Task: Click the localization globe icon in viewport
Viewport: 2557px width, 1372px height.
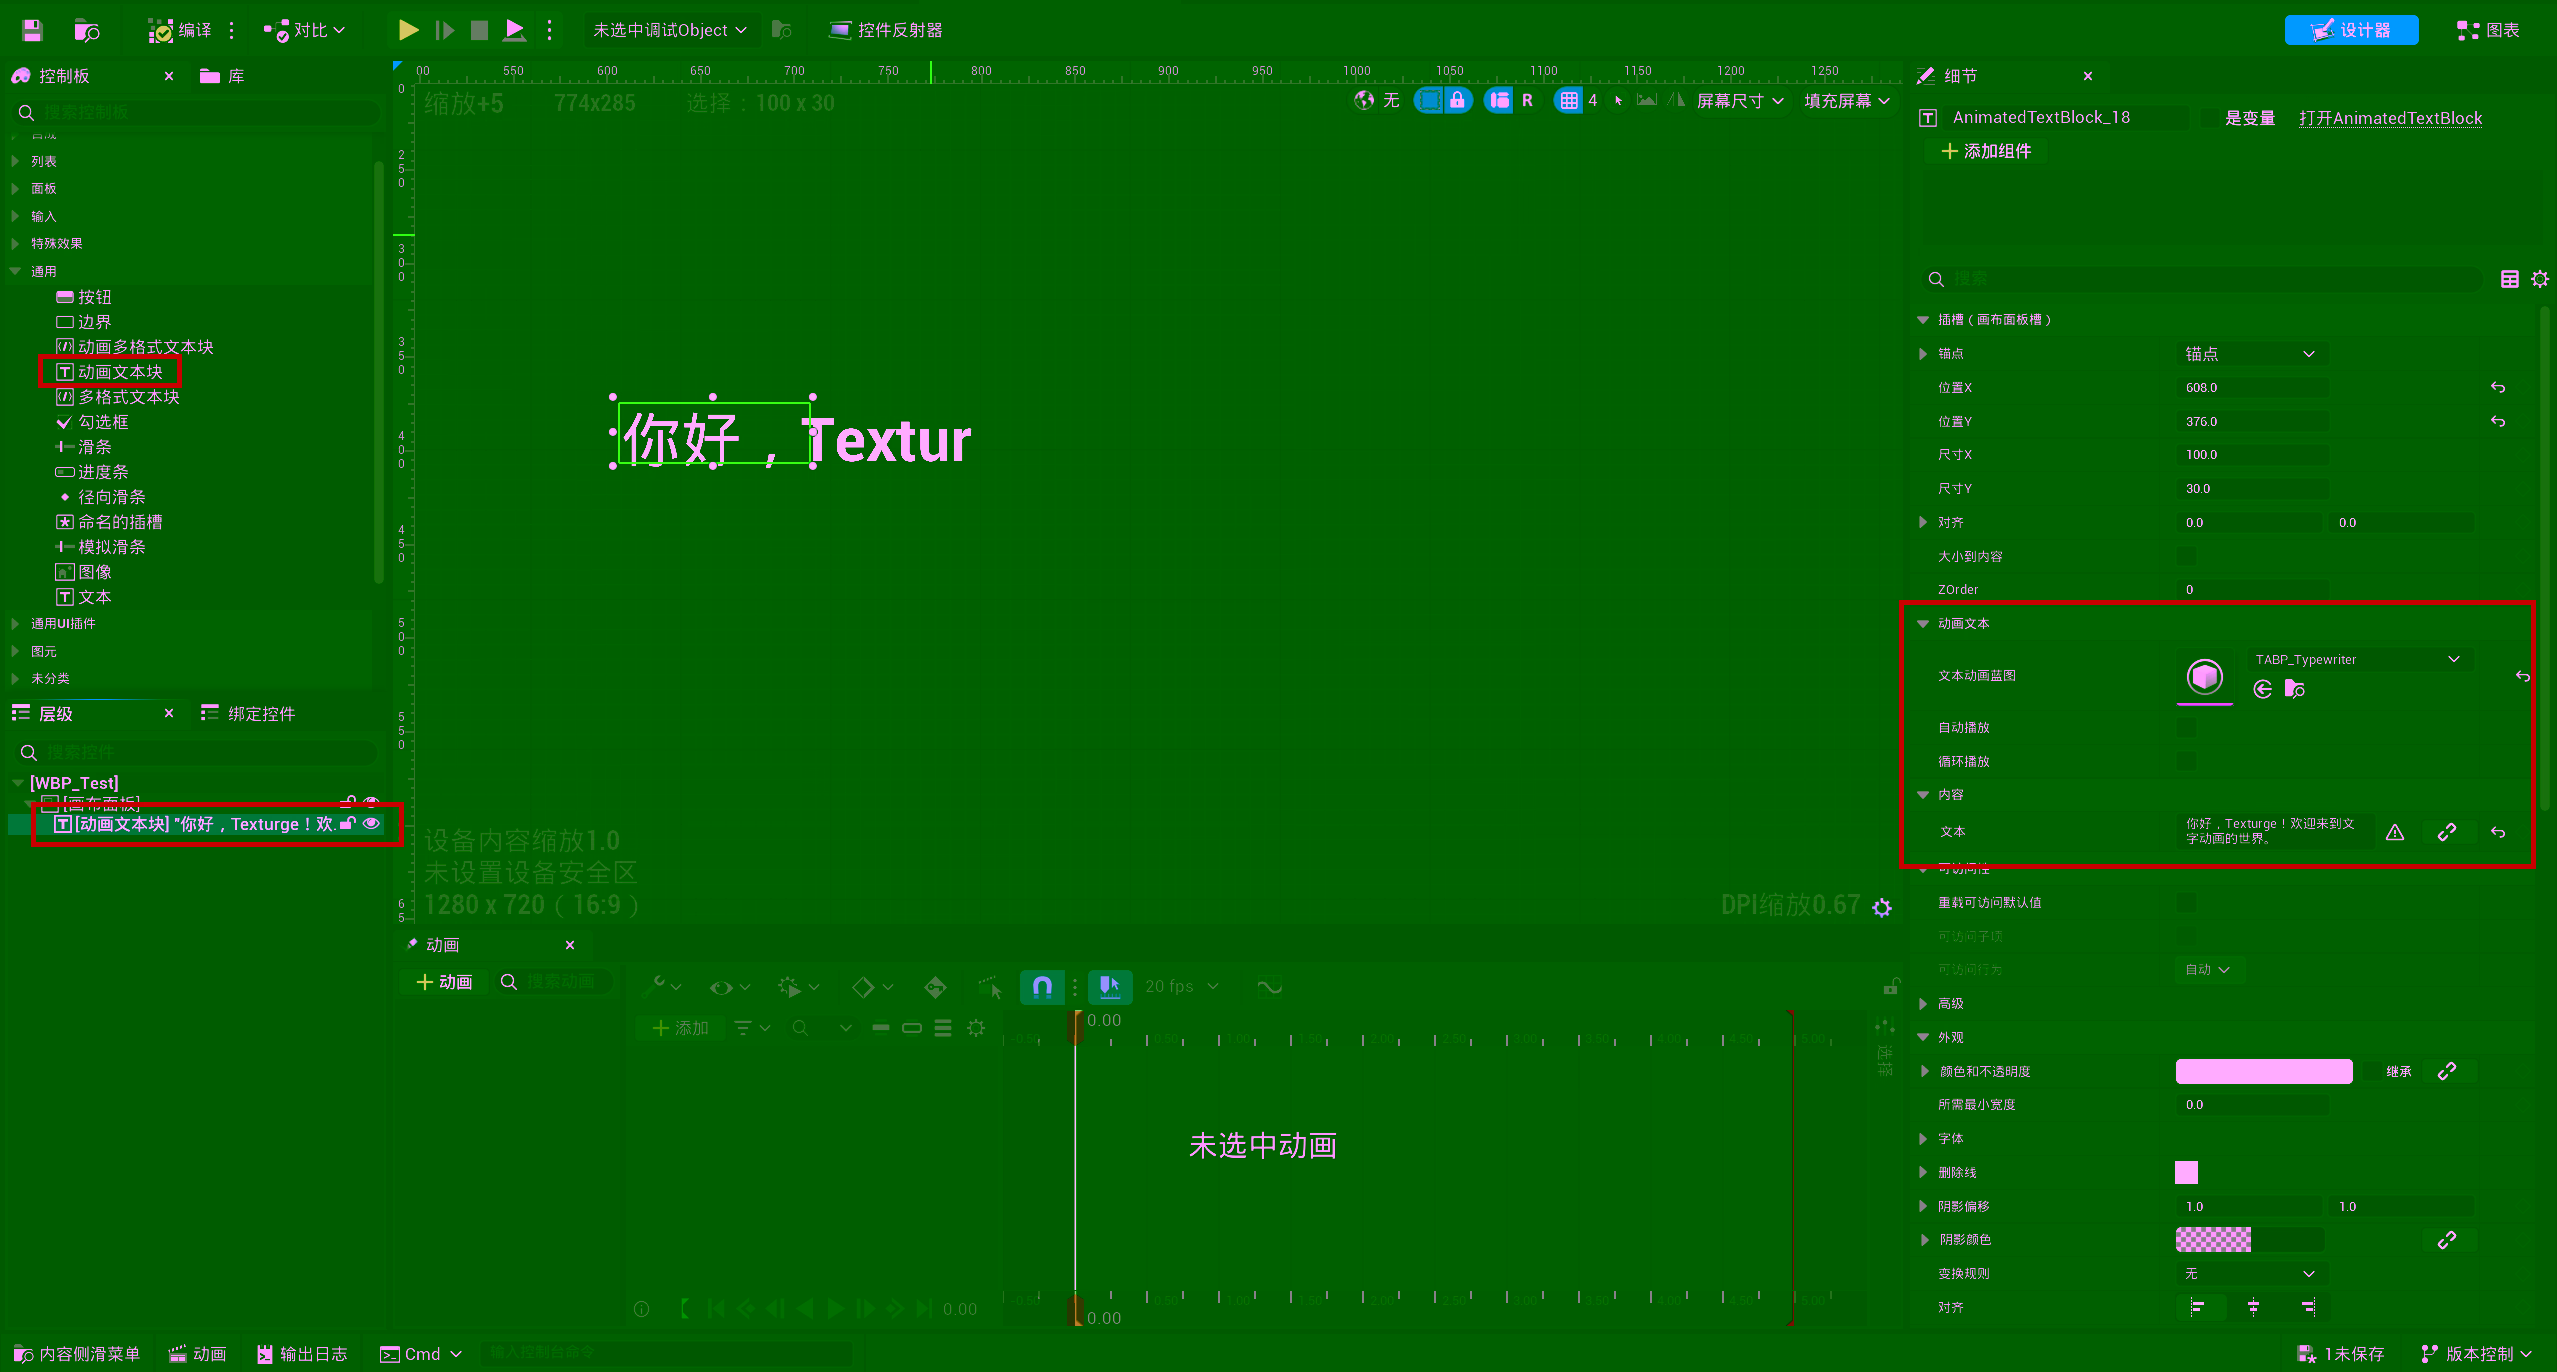Action: pos(1364,100)
